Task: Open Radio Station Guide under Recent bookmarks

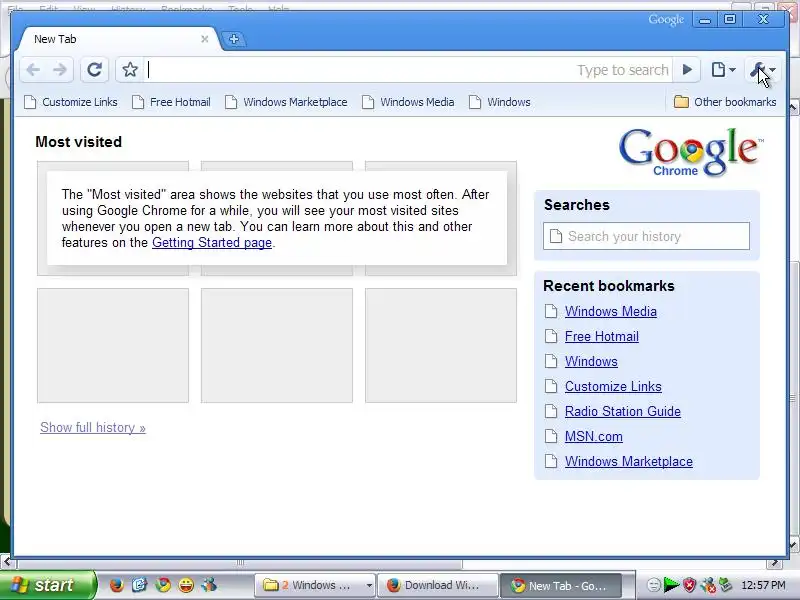Action: click(x=622, y=411)
